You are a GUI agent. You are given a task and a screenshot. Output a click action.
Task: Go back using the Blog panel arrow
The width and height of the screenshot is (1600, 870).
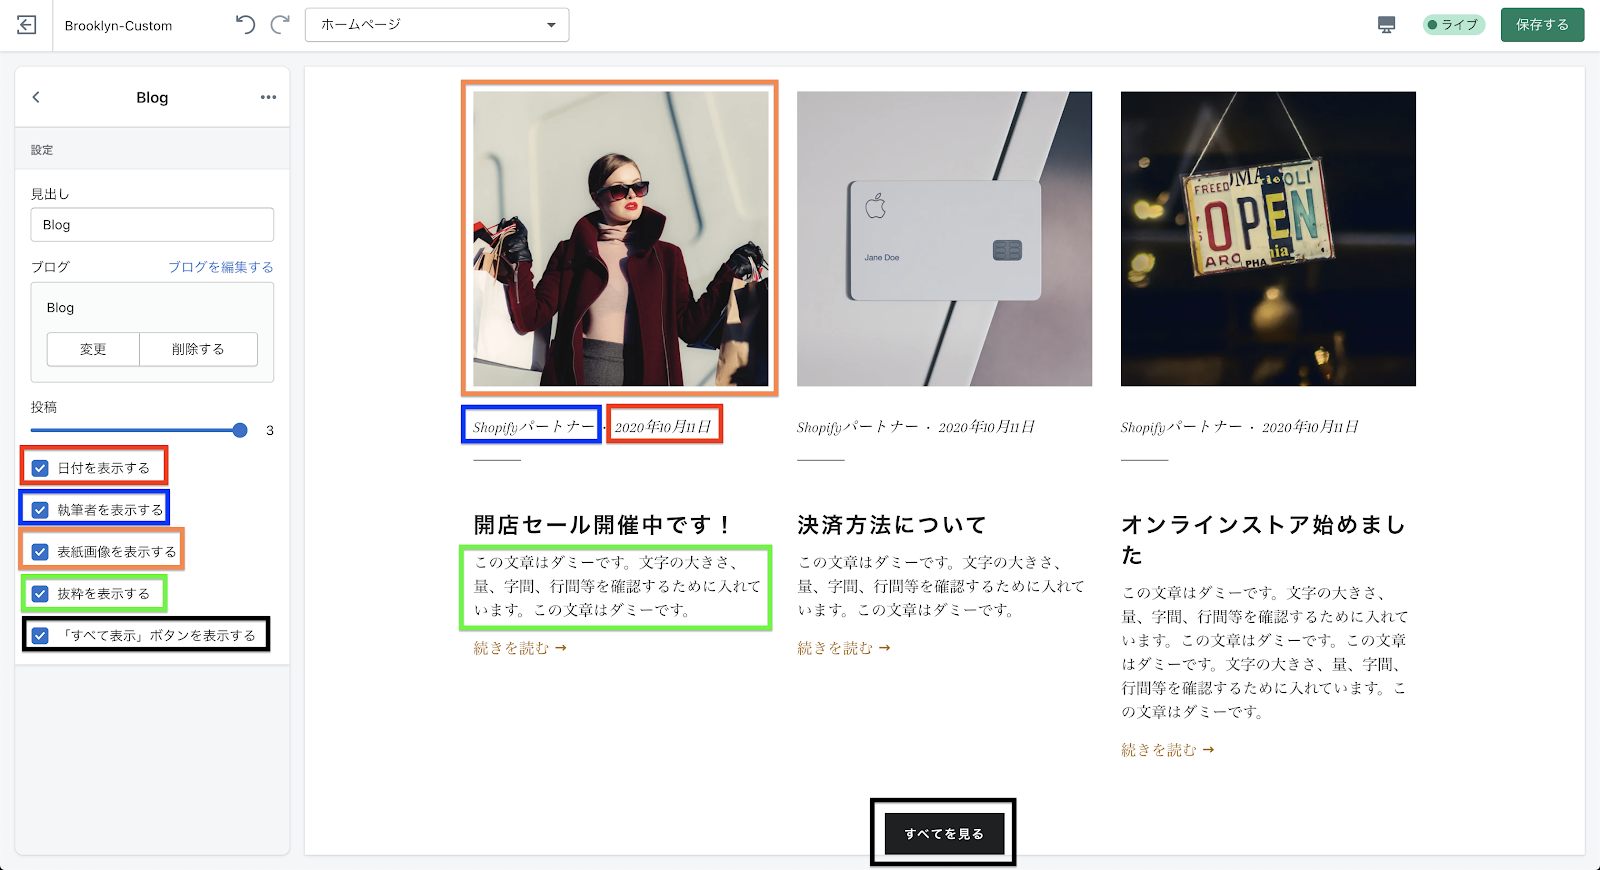point(36,97)
